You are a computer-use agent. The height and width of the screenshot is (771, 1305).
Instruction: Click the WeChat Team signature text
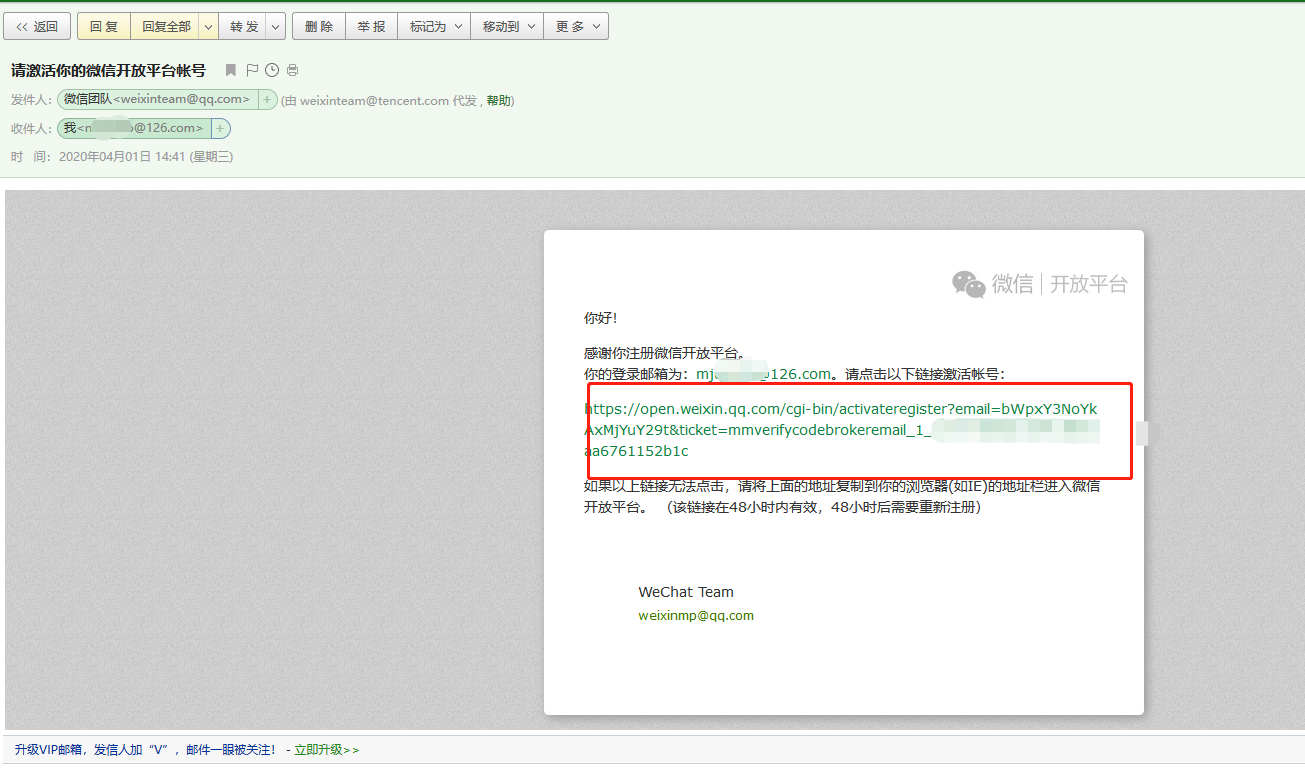click(686, 592)
